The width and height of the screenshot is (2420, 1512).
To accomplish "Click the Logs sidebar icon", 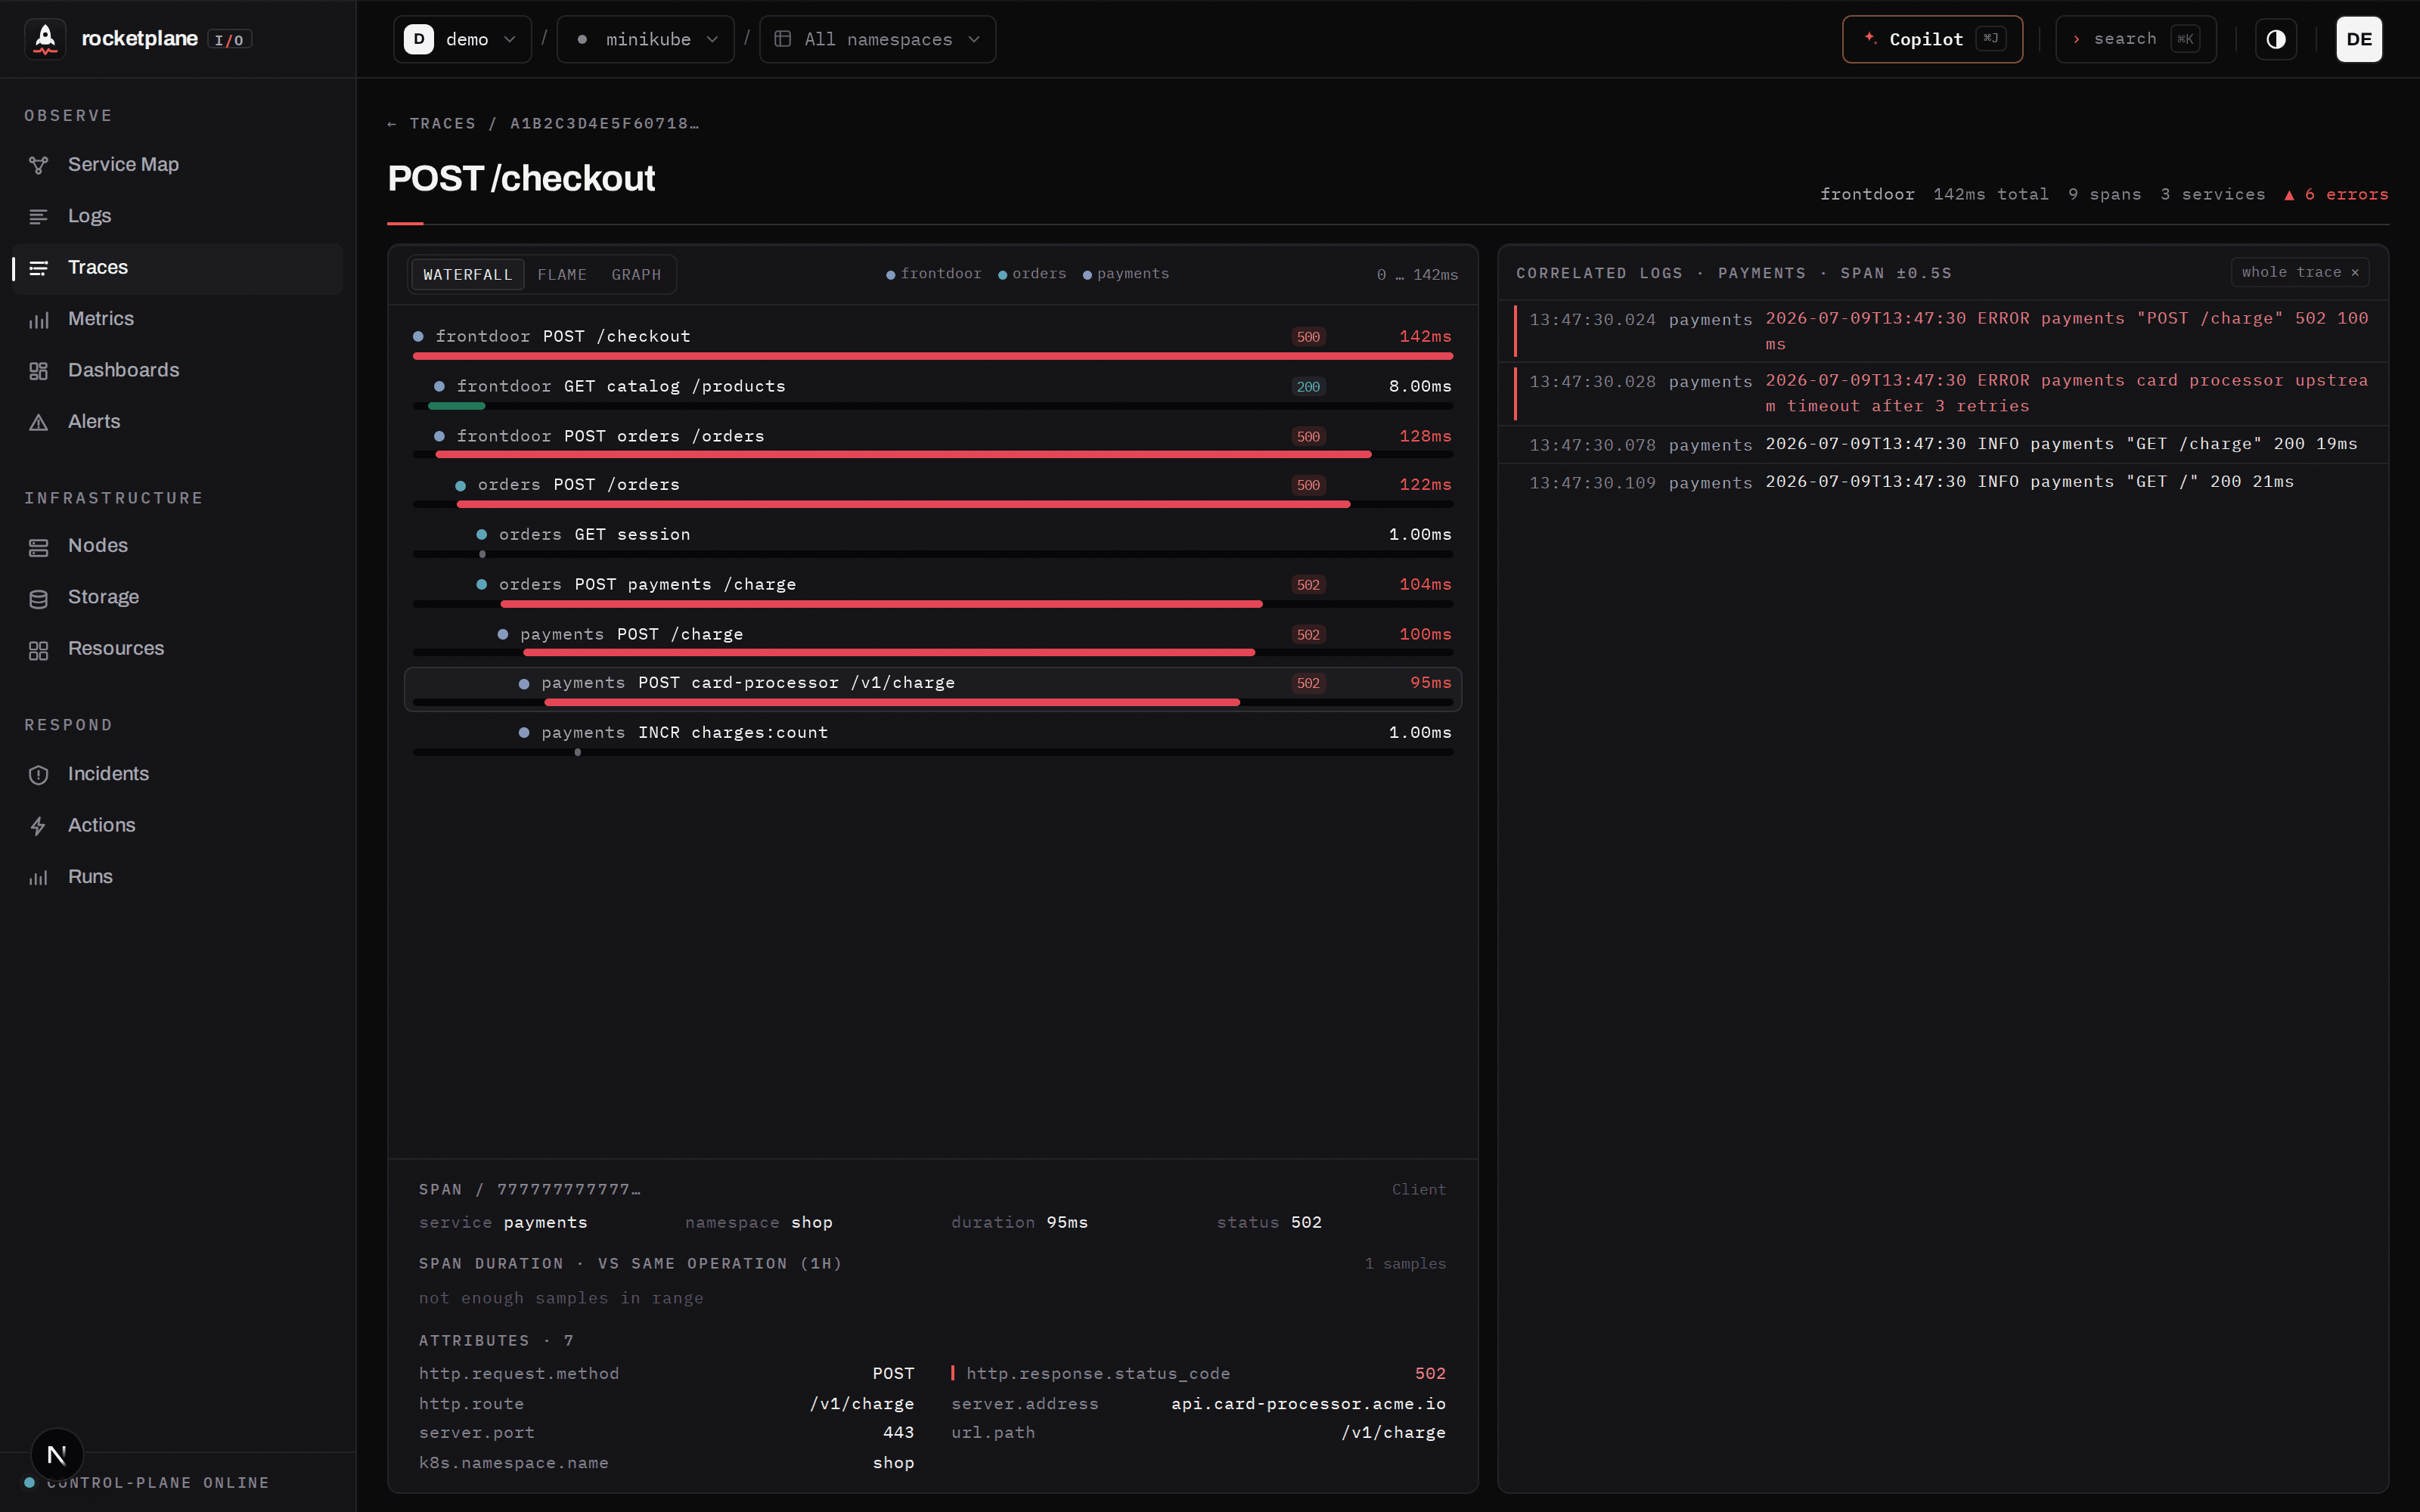I will click(39, 217).
